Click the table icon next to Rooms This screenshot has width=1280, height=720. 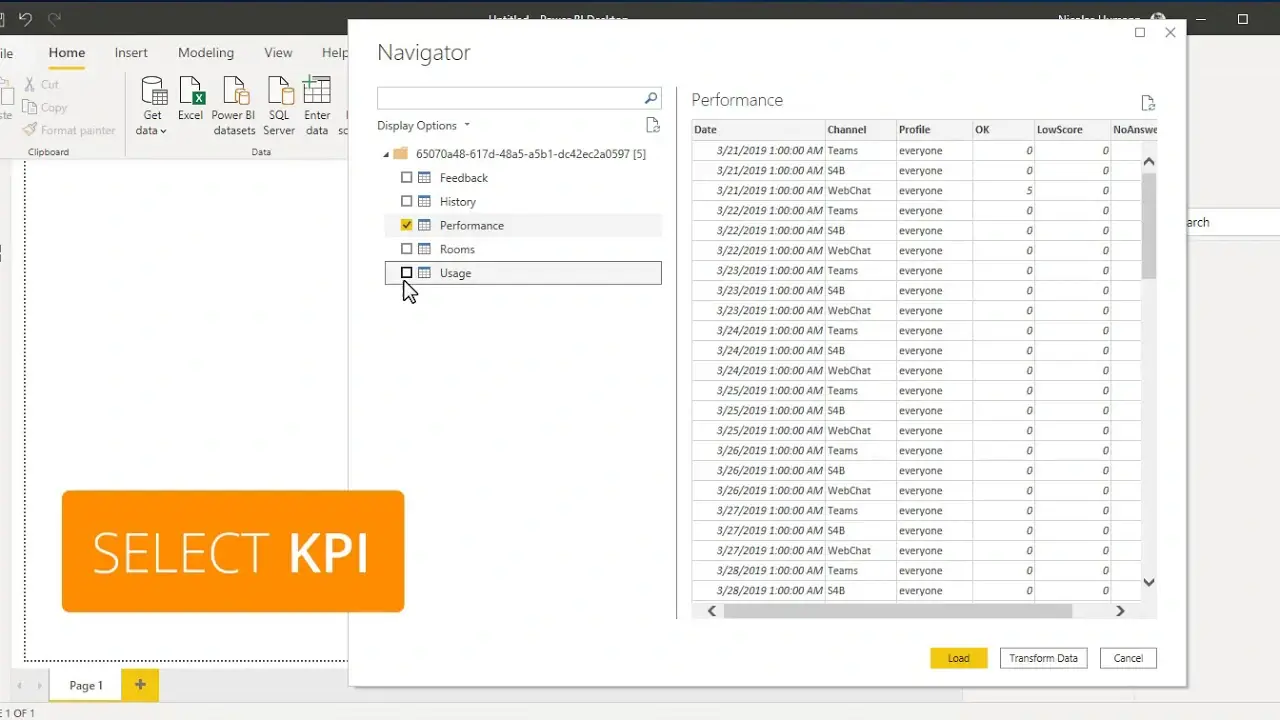point(424,249)
